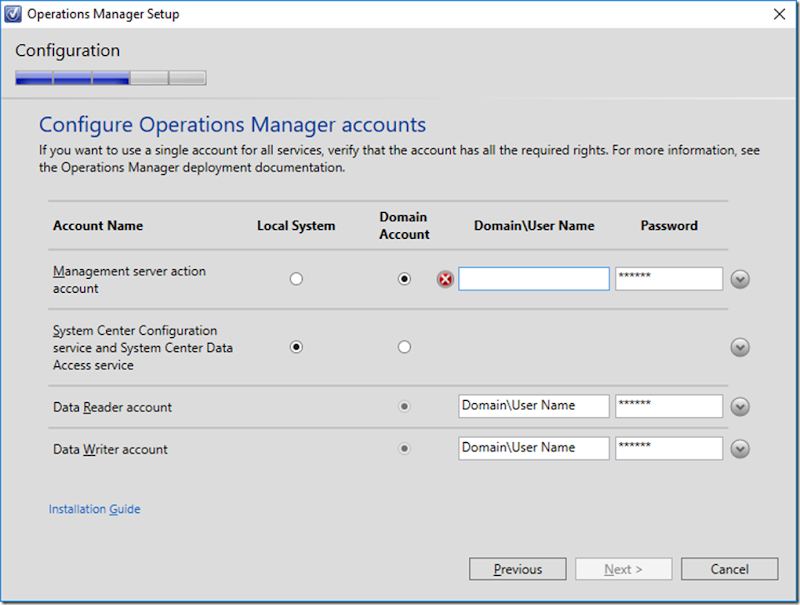Click the 'Password' column header
This screenshot has width=800, height=605.
point(669,225)
